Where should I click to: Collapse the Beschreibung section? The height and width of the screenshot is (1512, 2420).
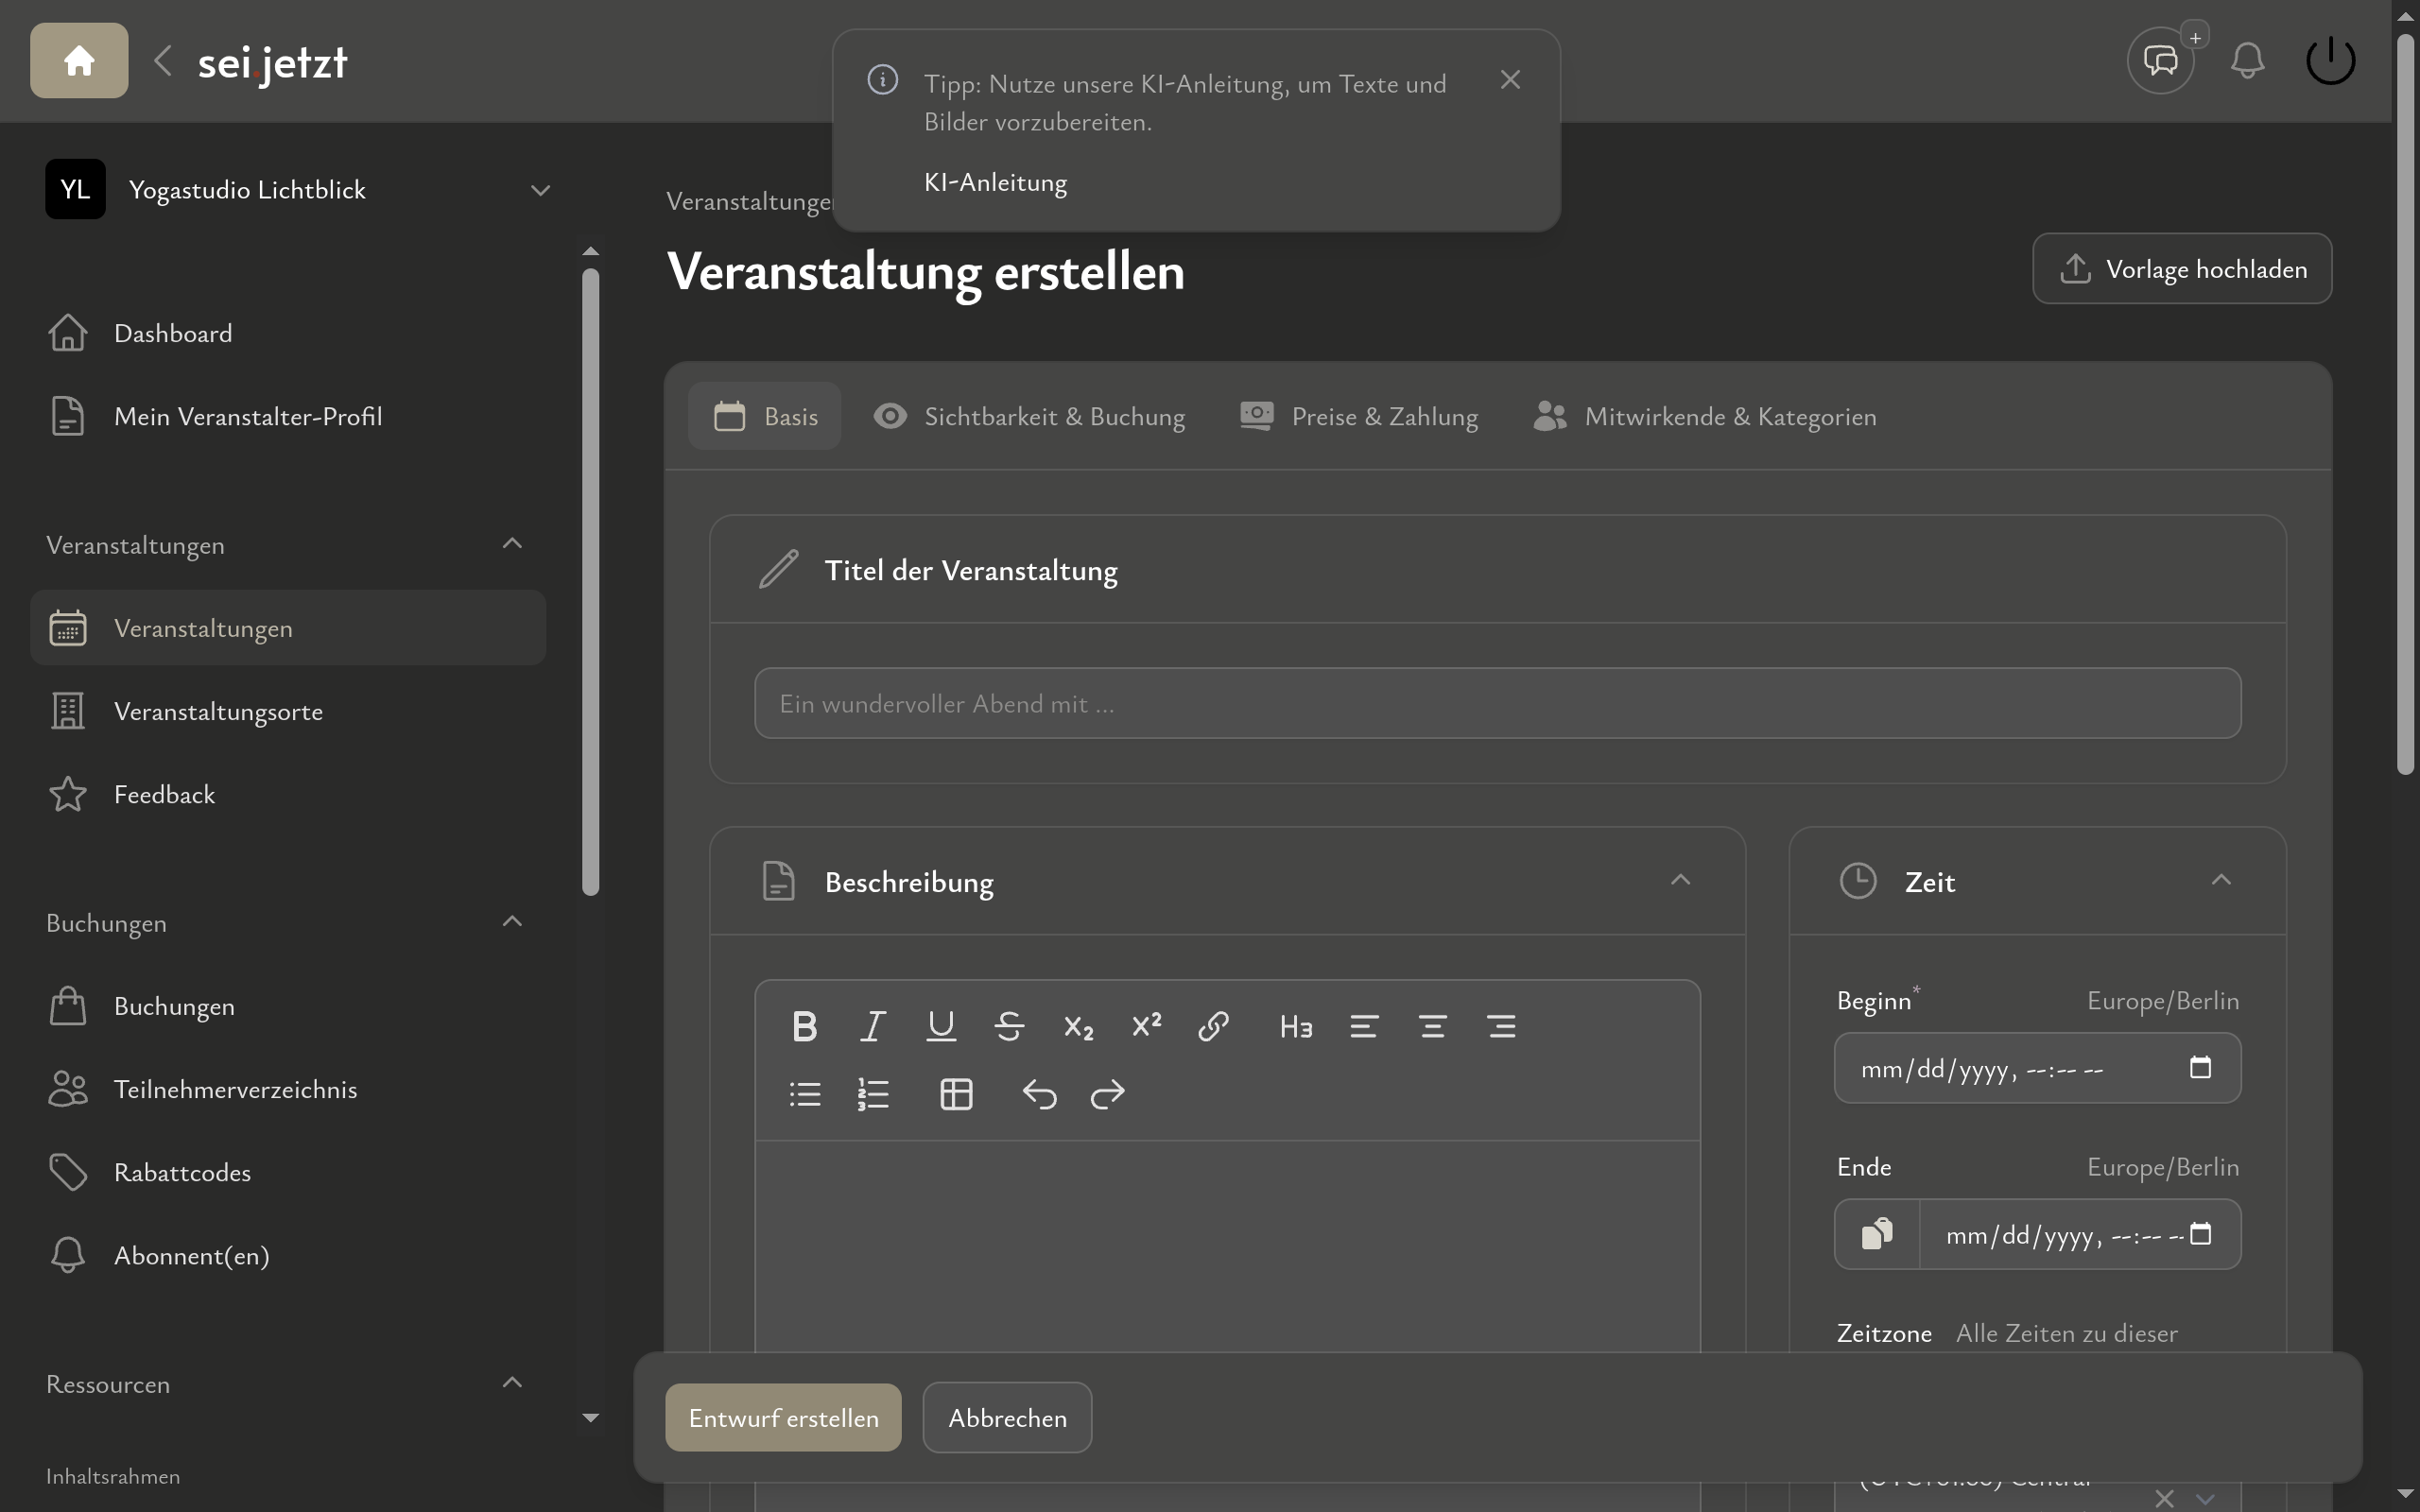1681,878
